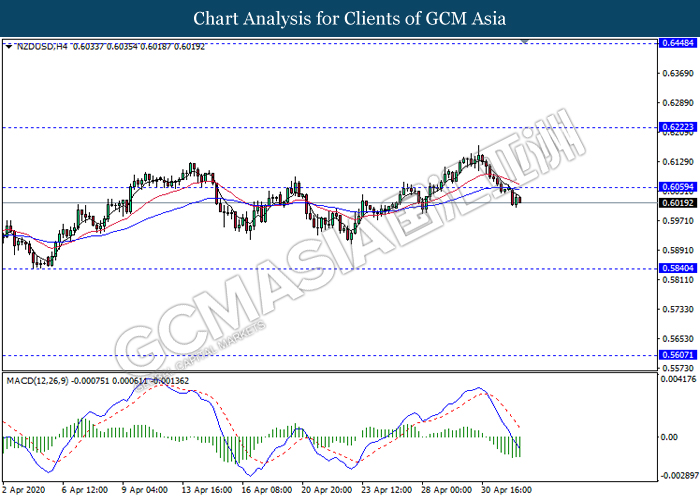
Task: Click the 0.58404 support level label
Action: [678, 268]
